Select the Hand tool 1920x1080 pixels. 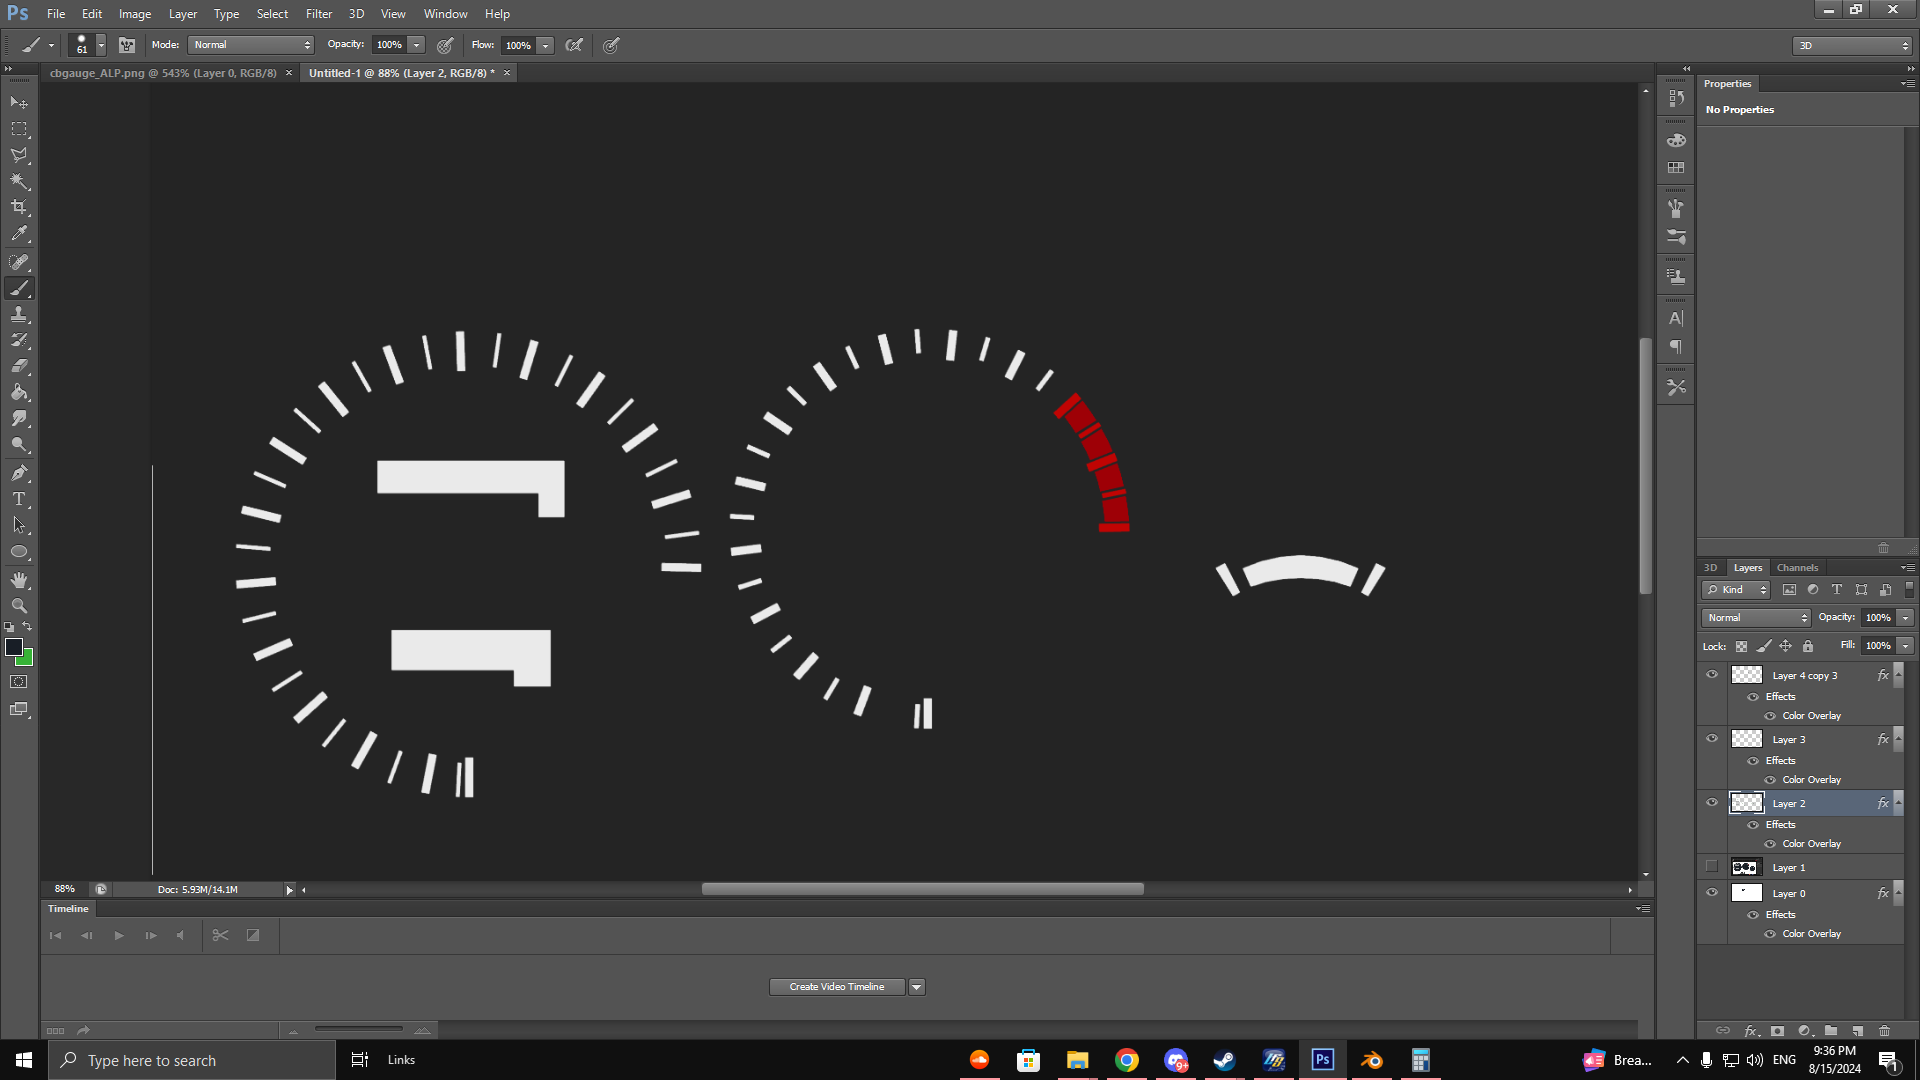point(19,580)
